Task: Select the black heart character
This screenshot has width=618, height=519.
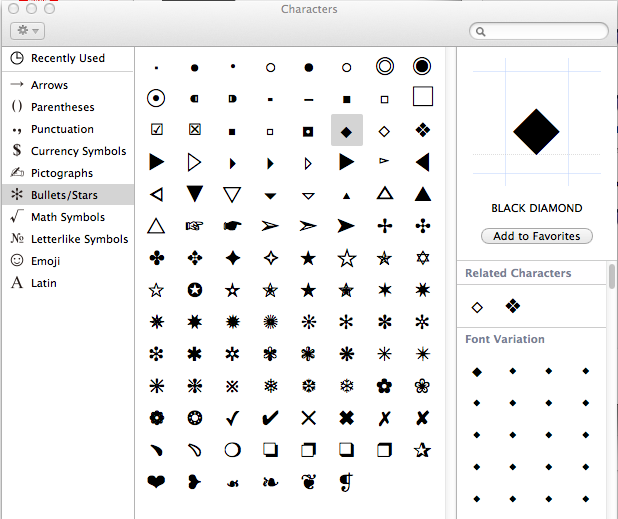Action: point(156,482)
